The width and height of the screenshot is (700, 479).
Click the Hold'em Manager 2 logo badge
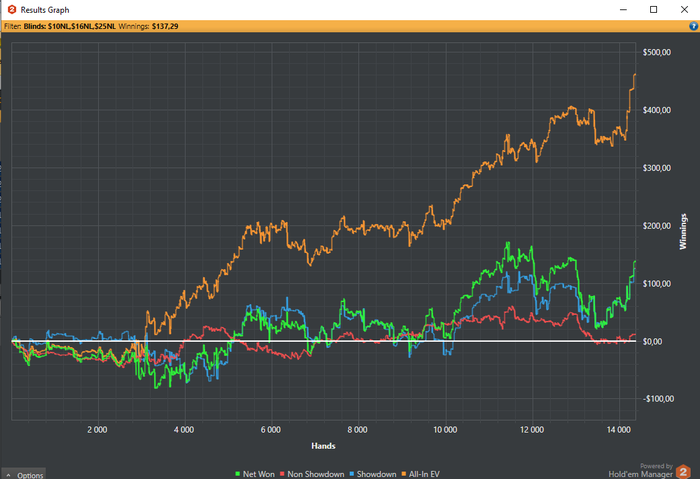click(x=683, y=472)
